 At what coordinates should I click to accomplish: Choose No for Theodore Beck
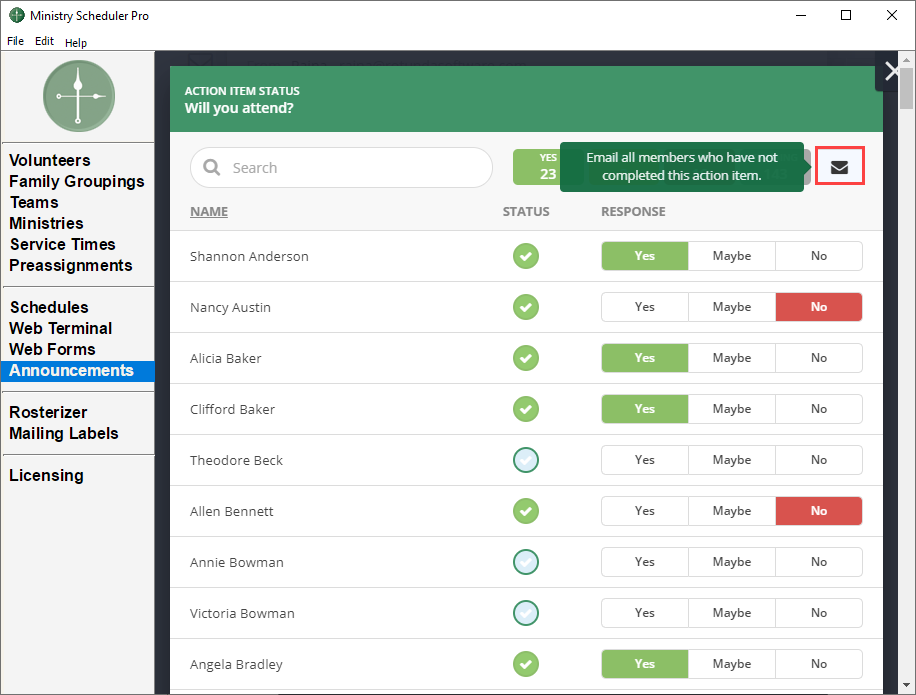(x=818, y=460)
